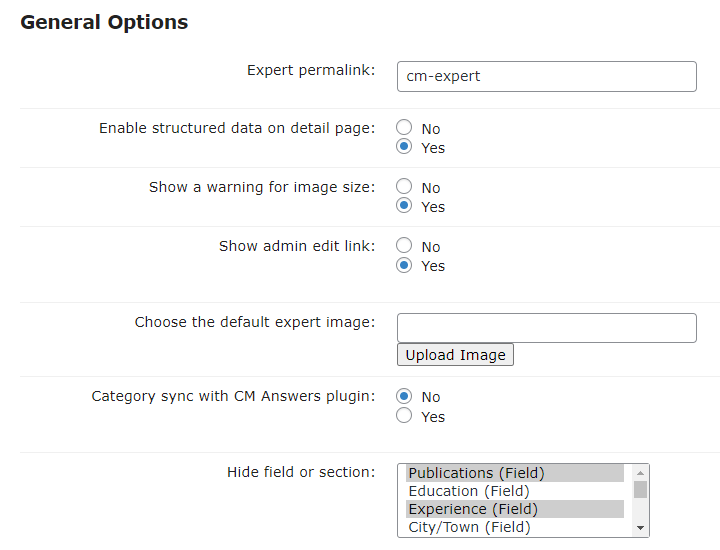Click the listbox scroll up arrow
This screenshot has height=550, width=720.
[x=640, y=472]
